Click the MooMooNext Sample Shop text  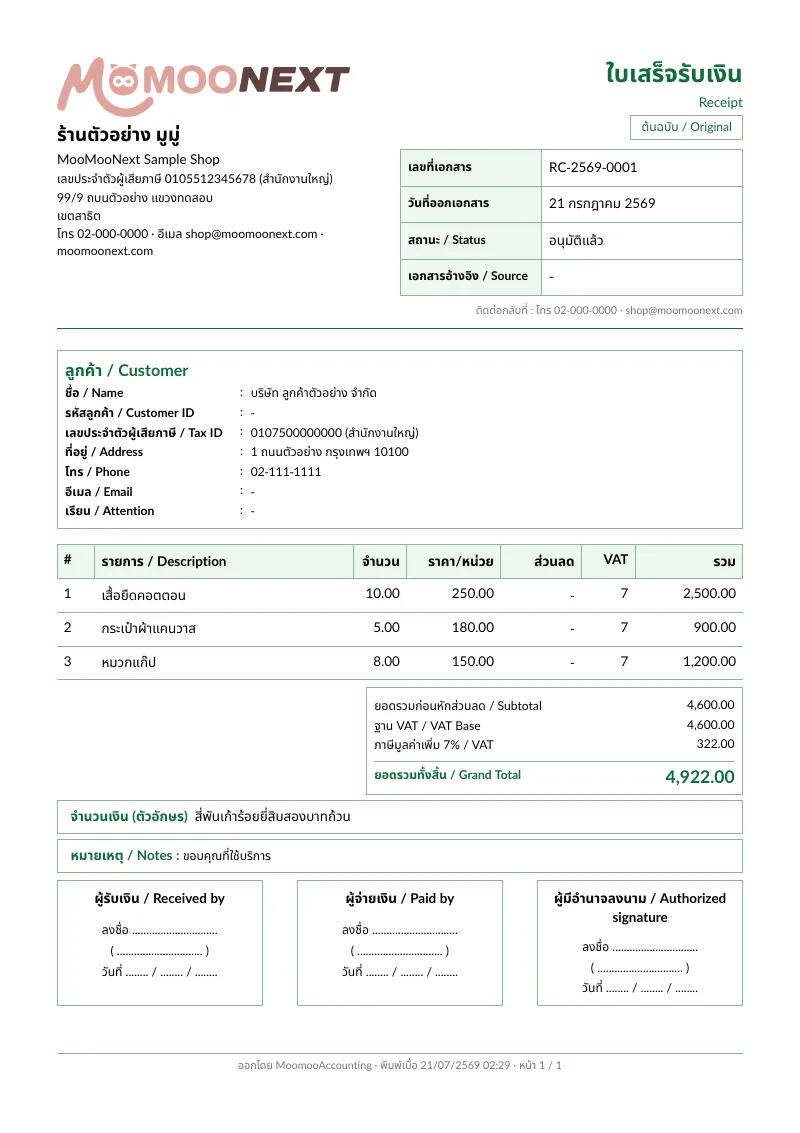[138, 160]
